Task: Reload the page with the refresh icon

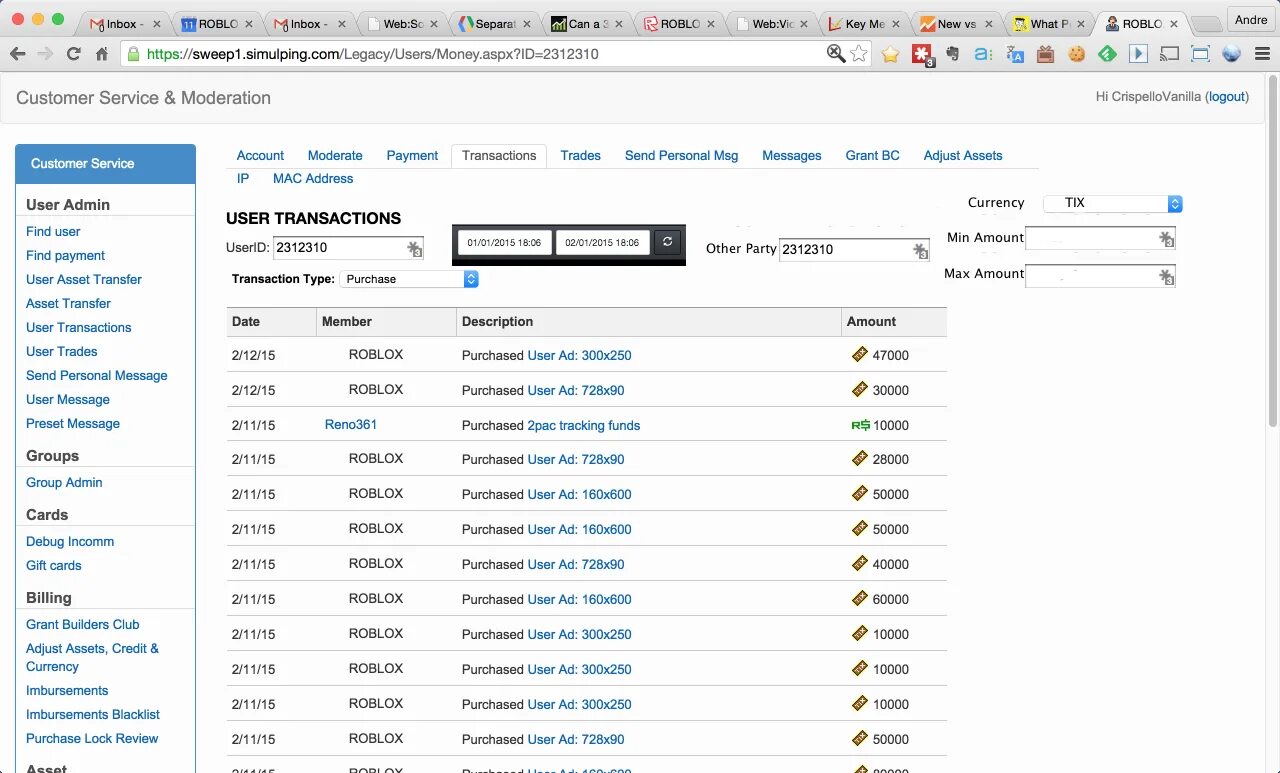Action: 73,54
